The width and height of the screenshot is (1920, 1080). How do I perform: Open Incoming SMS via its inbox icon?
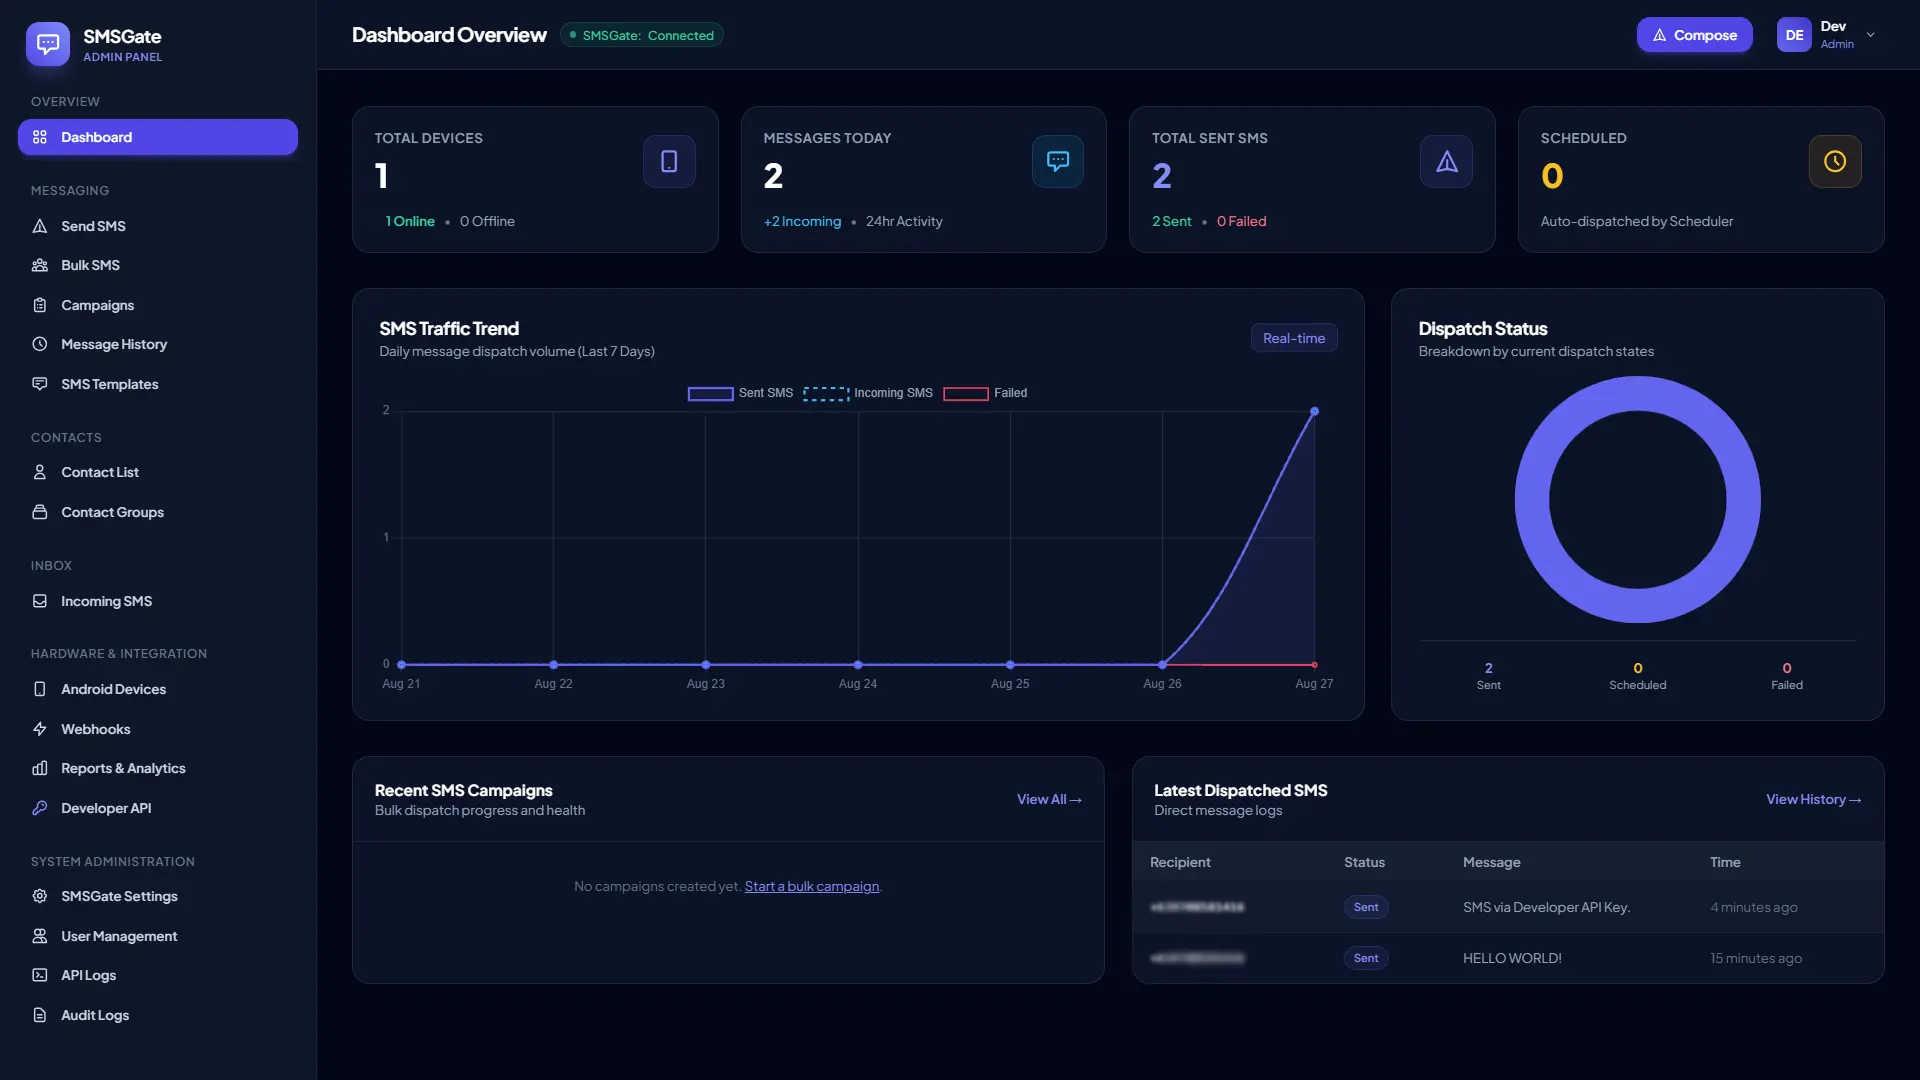coord(40,601)
